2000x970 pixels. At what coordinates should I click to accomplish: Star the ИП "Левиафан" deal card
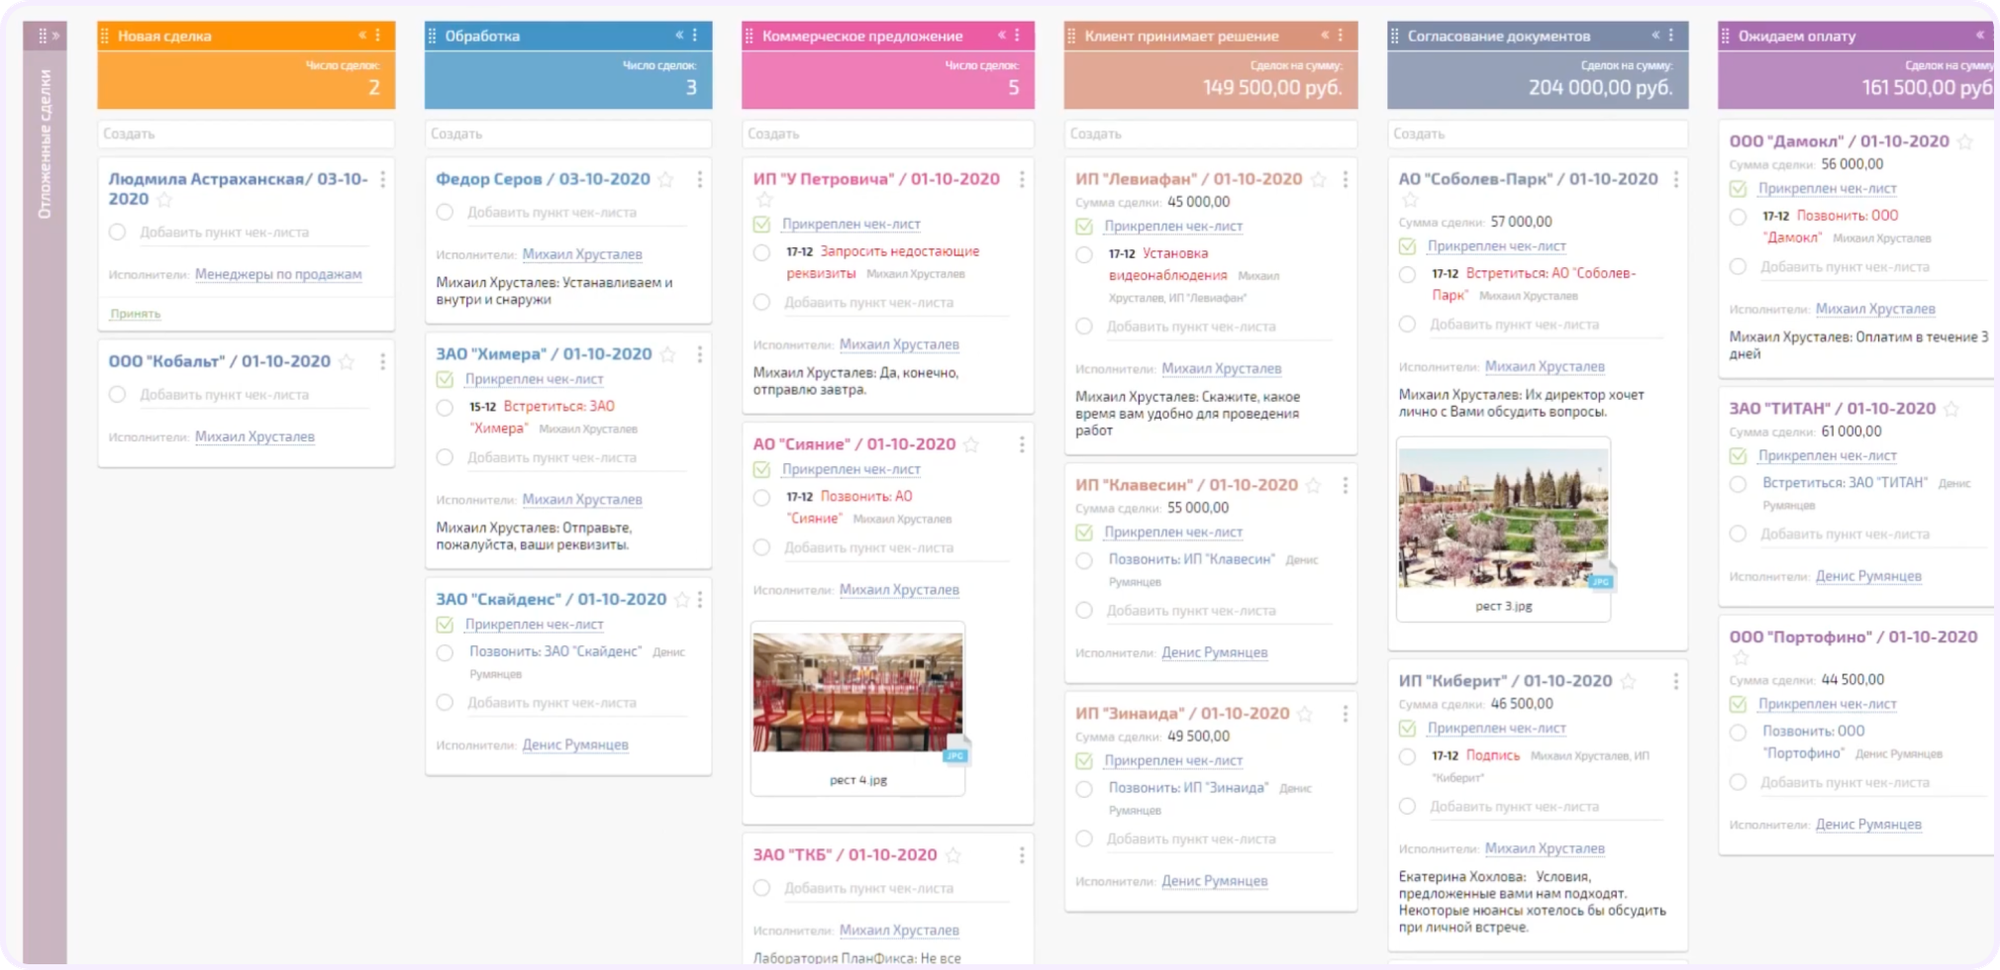click(x=1319, y=180)
